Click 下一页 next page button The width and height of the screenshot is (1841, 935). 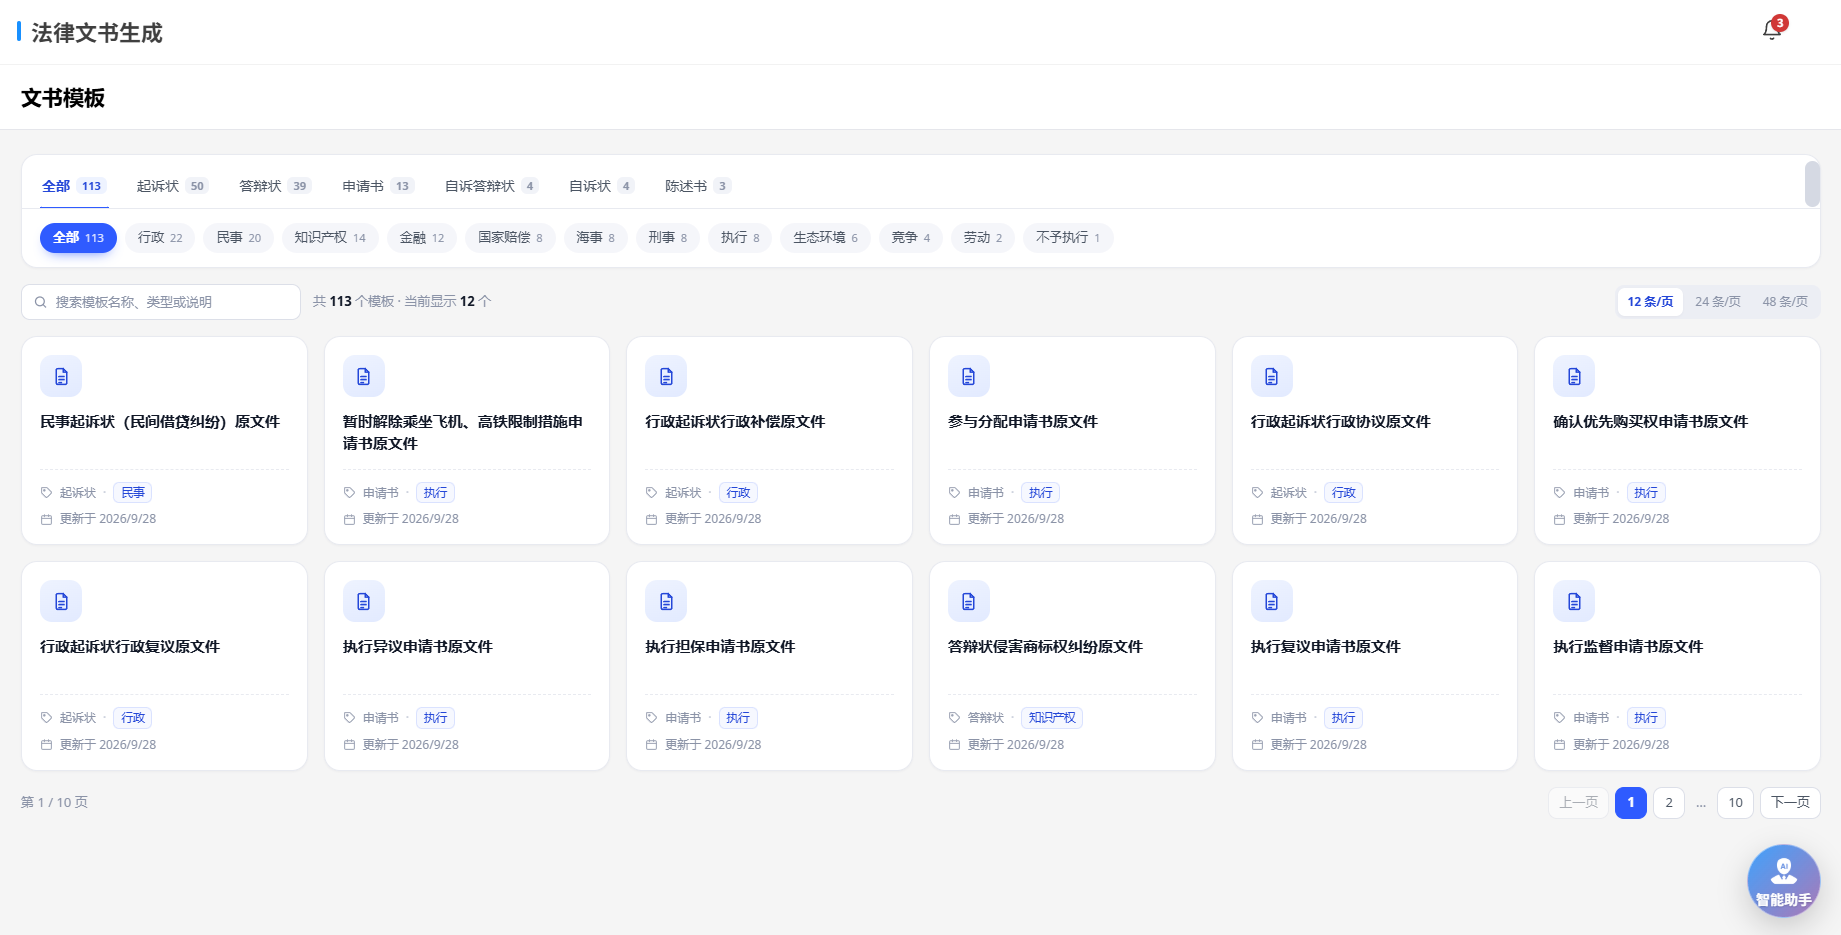1790,803
